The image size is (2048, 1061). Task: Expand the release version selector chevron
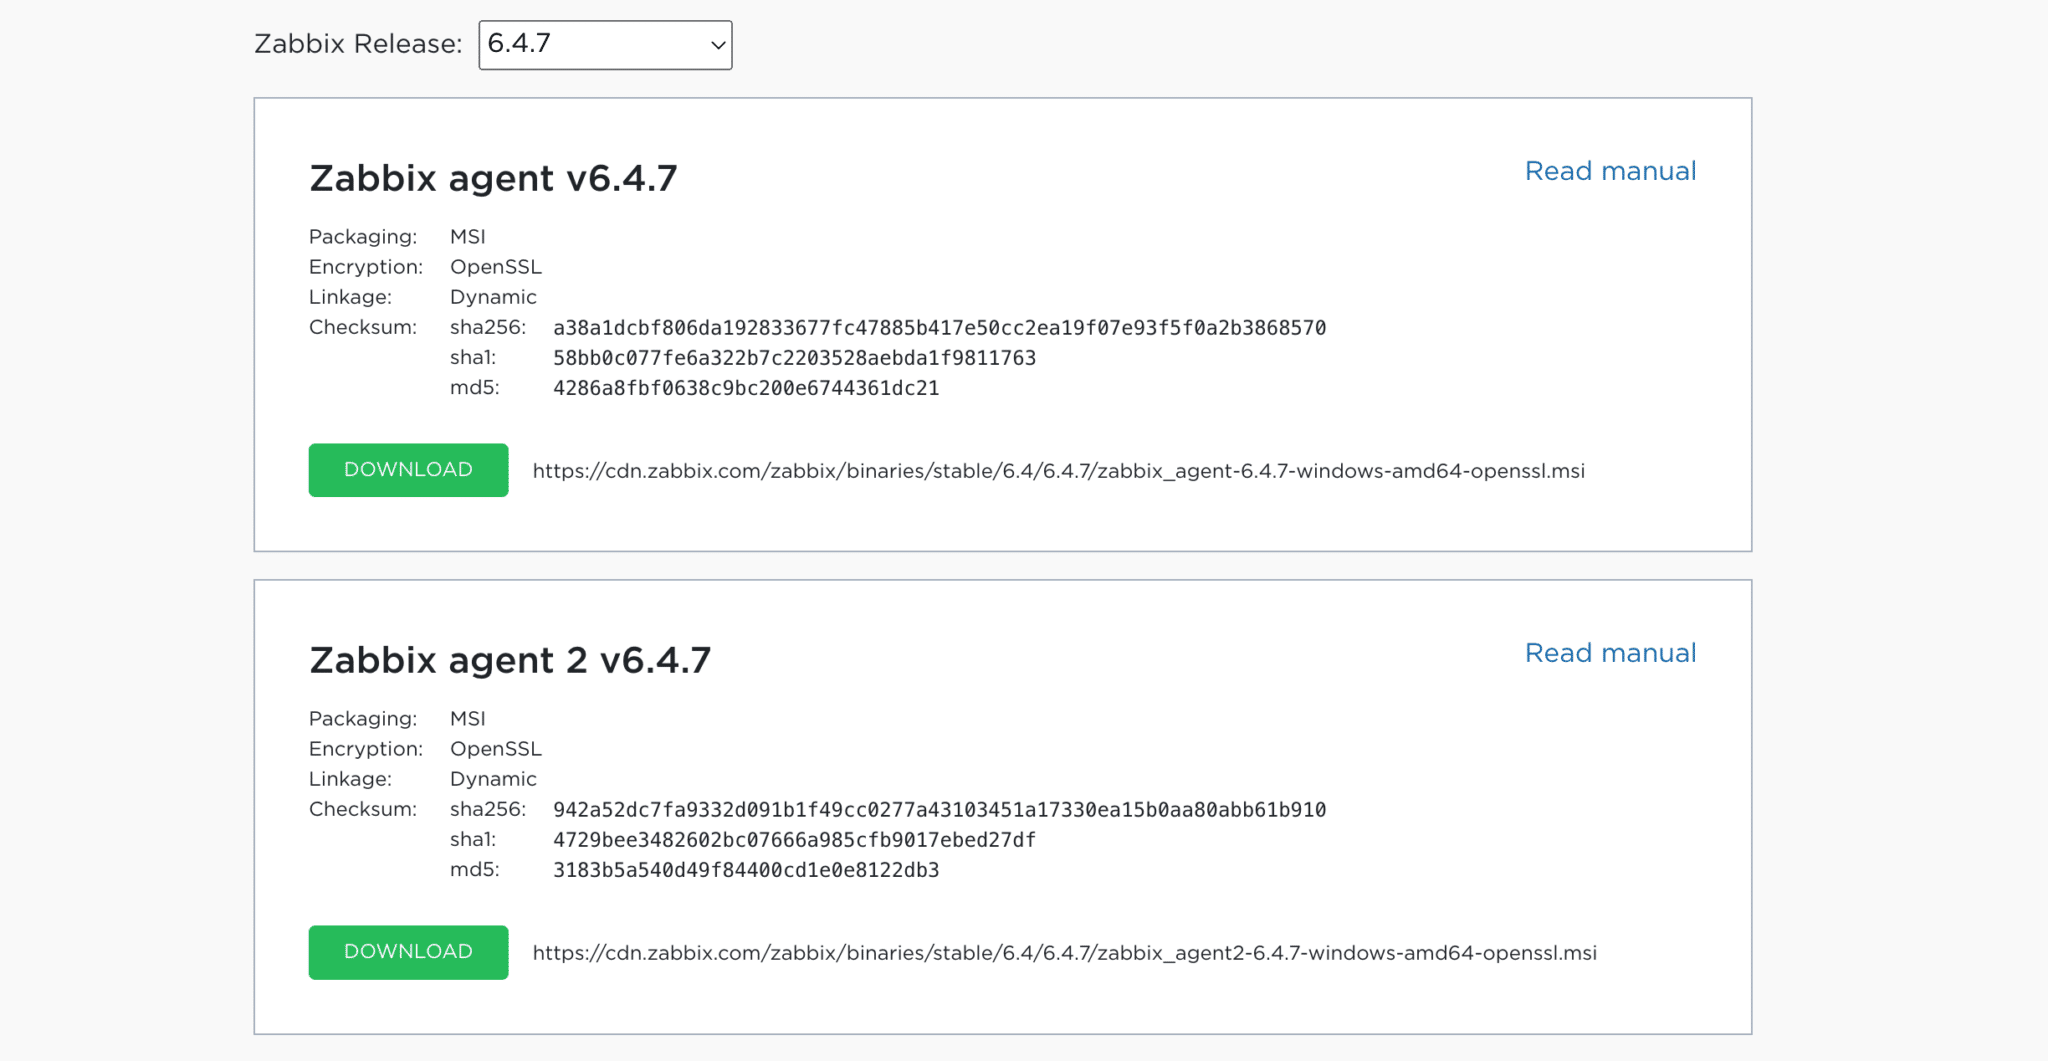pos(716,45)
